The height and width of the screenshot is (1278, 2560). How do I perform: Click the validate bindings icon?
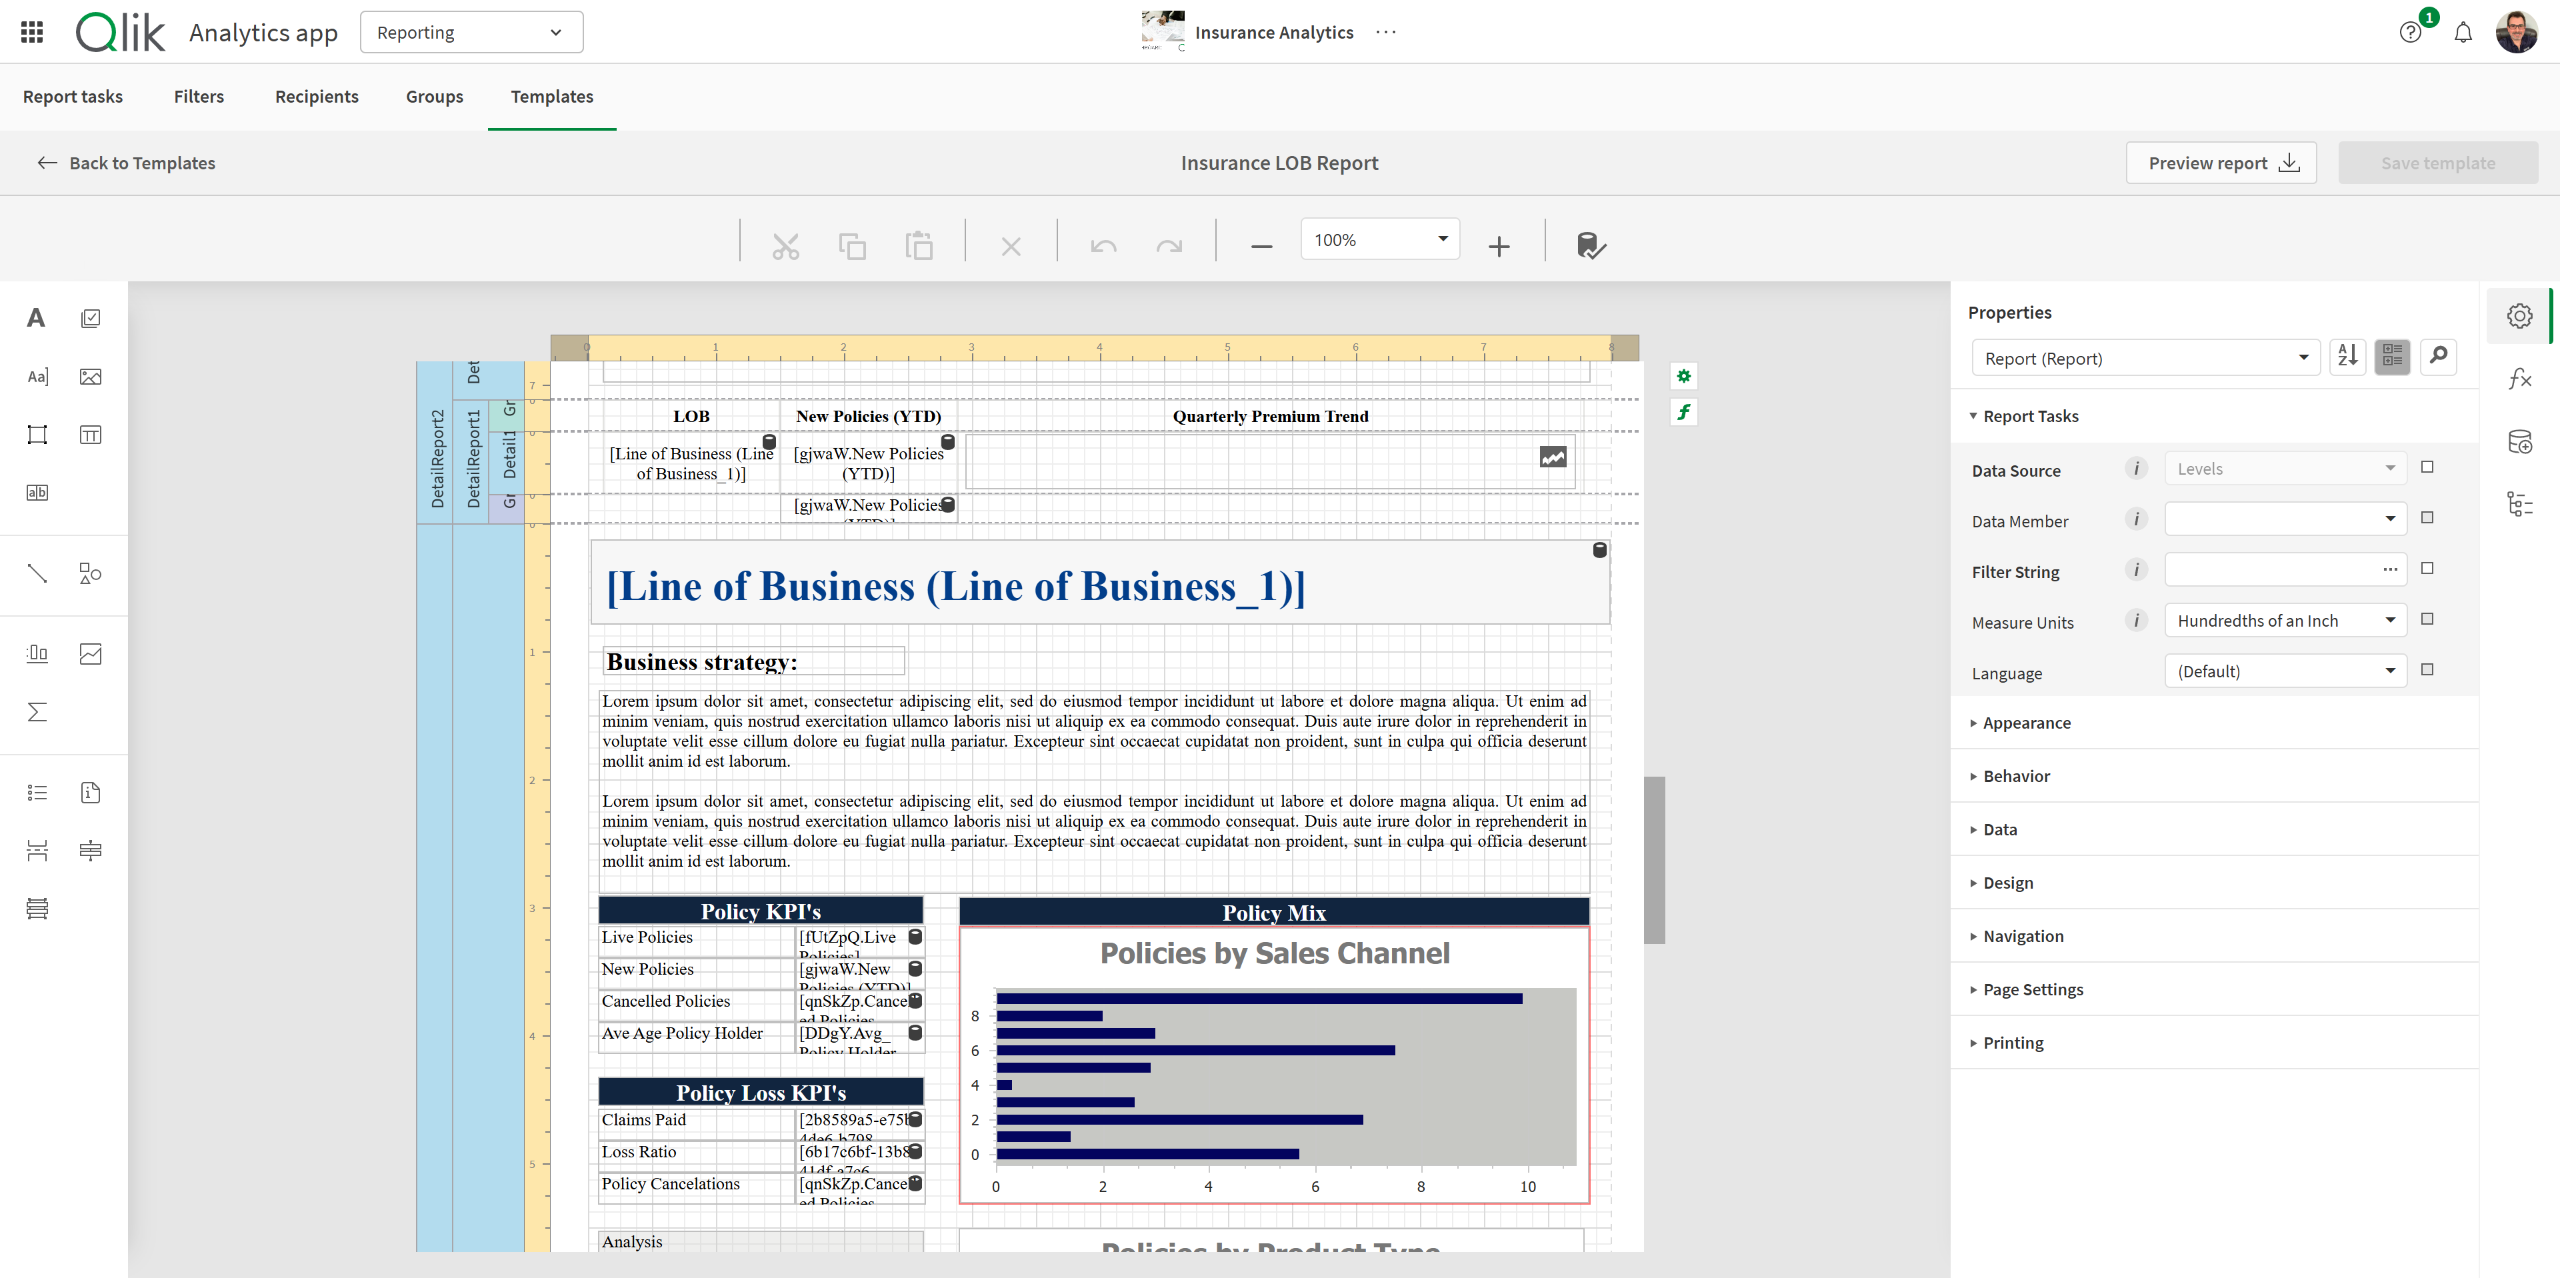pyautogui.click(x=1590, y=245)
